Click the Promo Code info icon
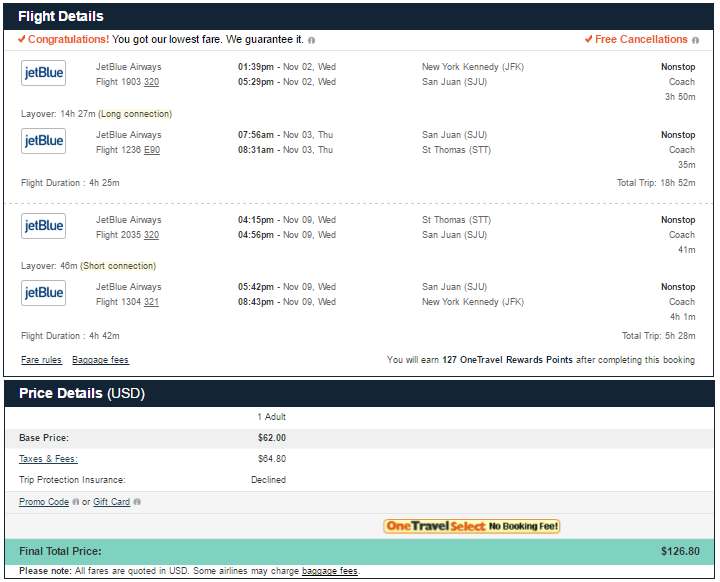Screen dimensions: 720x582 [x=75, y=502]
